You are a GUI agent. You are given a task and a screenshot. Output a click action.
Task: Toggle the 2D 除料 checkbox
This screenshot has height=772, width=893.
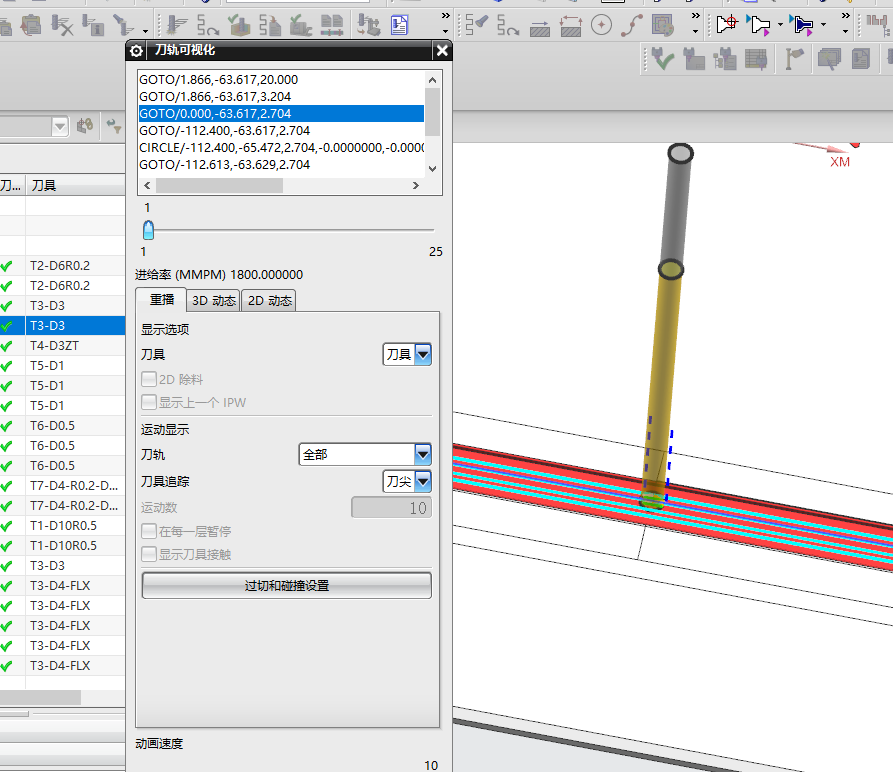149,380
